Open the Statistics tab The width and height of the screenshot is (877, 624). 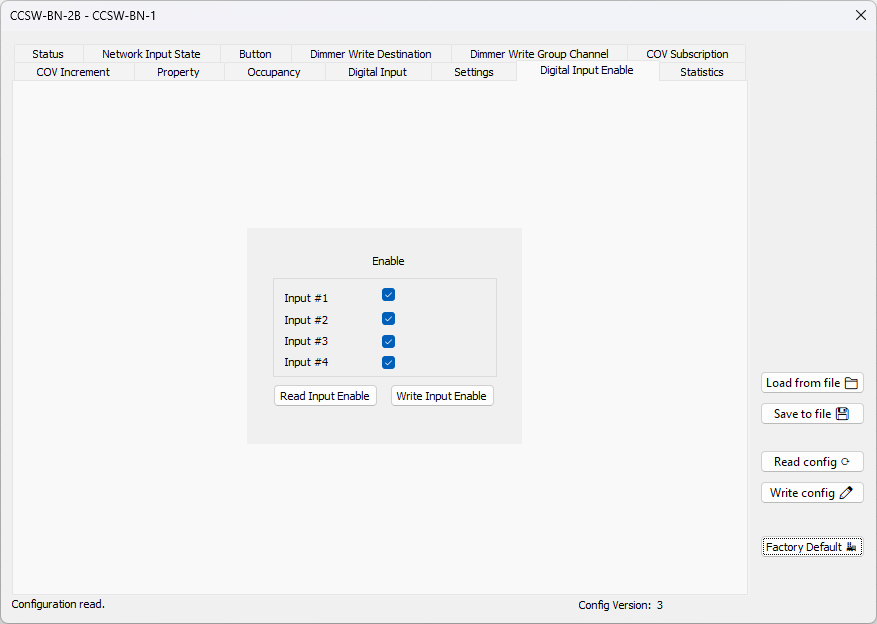tap(702, 72)
